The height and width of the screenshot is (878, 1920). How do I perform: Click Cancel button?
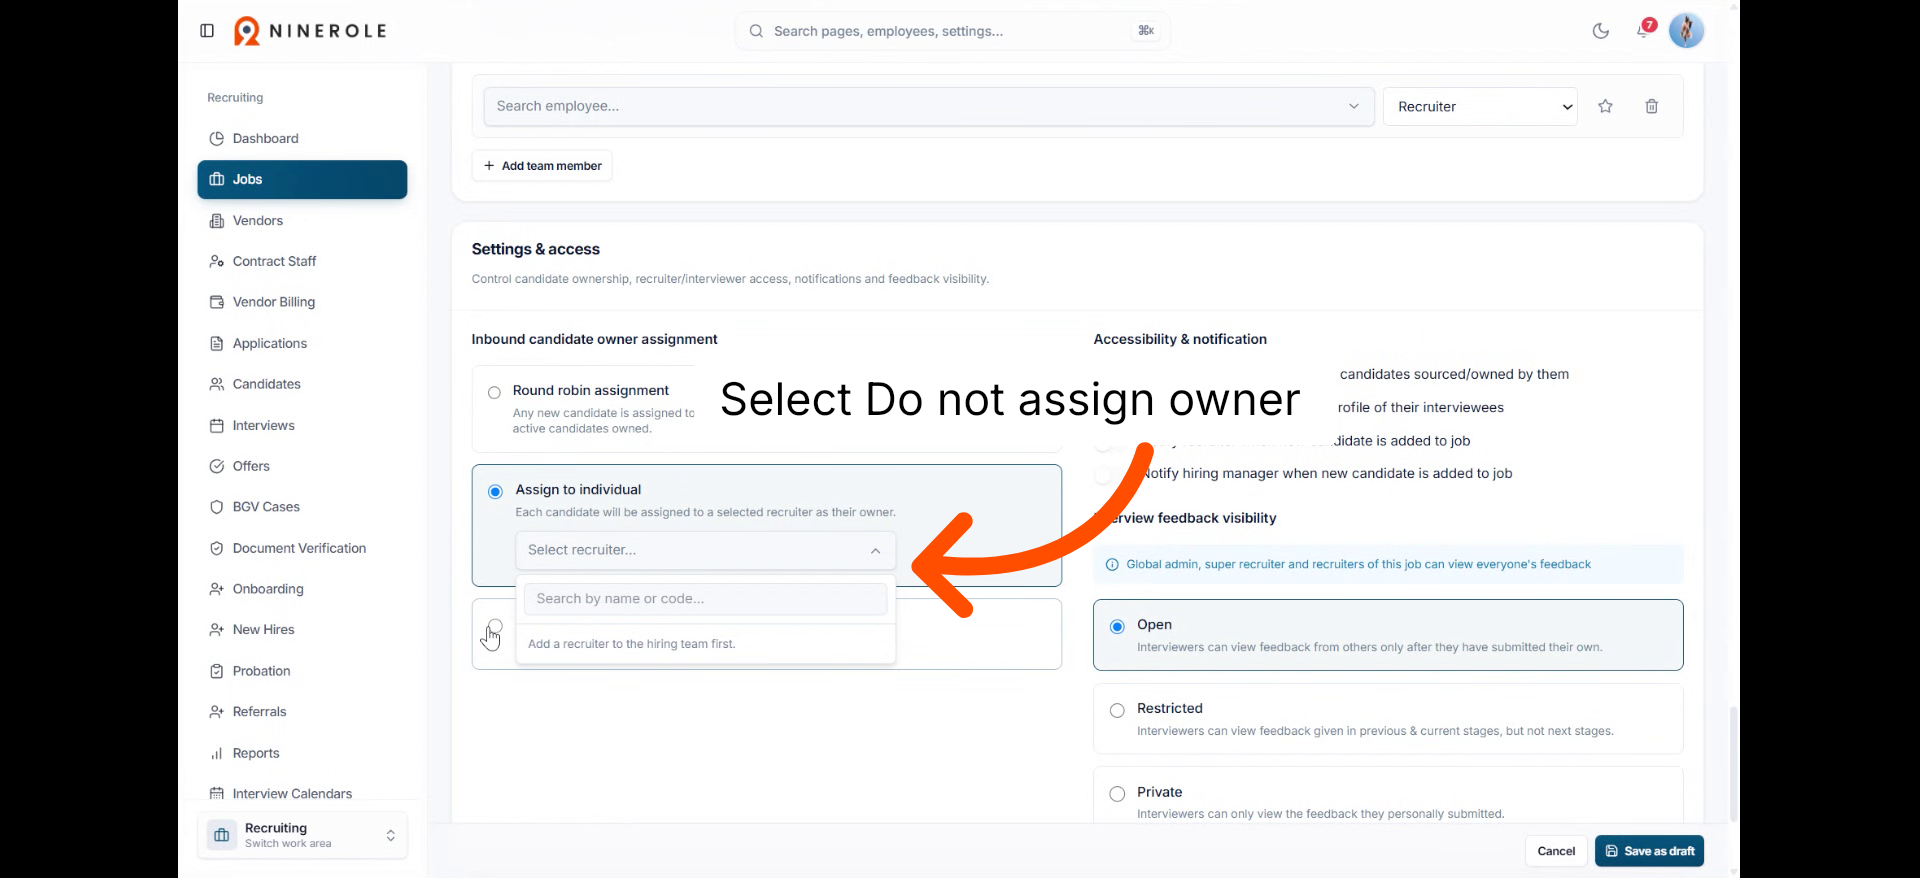tap(1556, 851)
